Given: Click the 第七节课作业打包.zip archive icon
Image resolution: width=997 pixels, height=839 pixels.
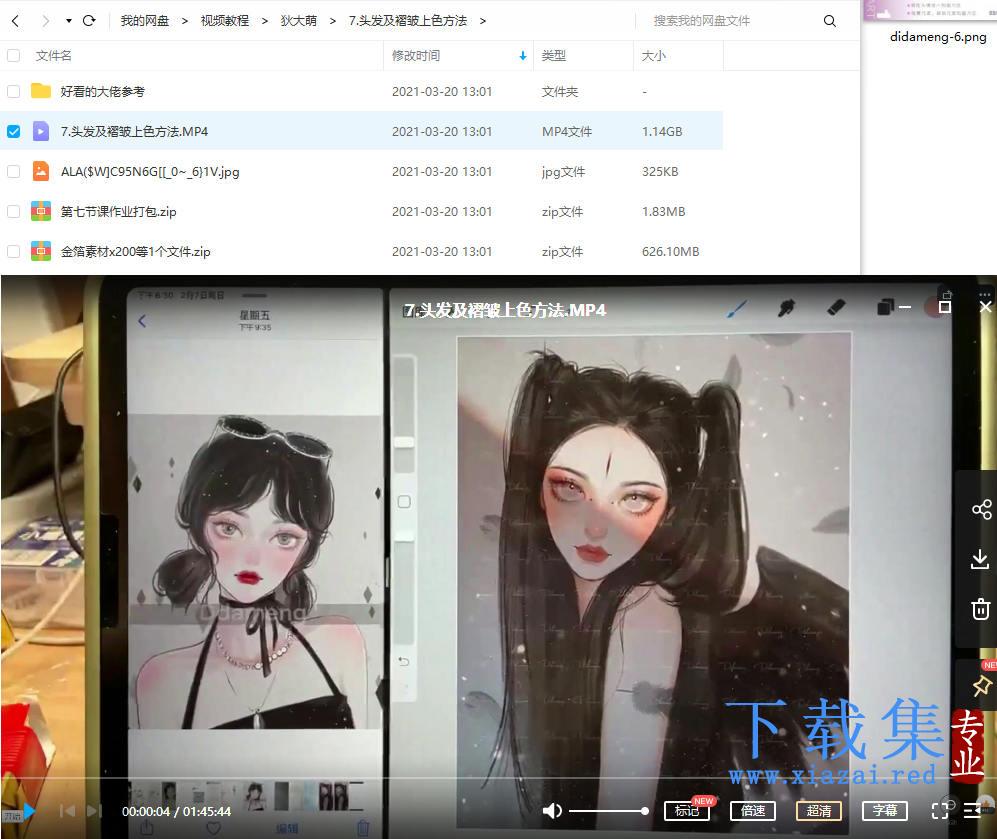Looking at the screenshot, I should pyautogui.click(x=41, y=211).
